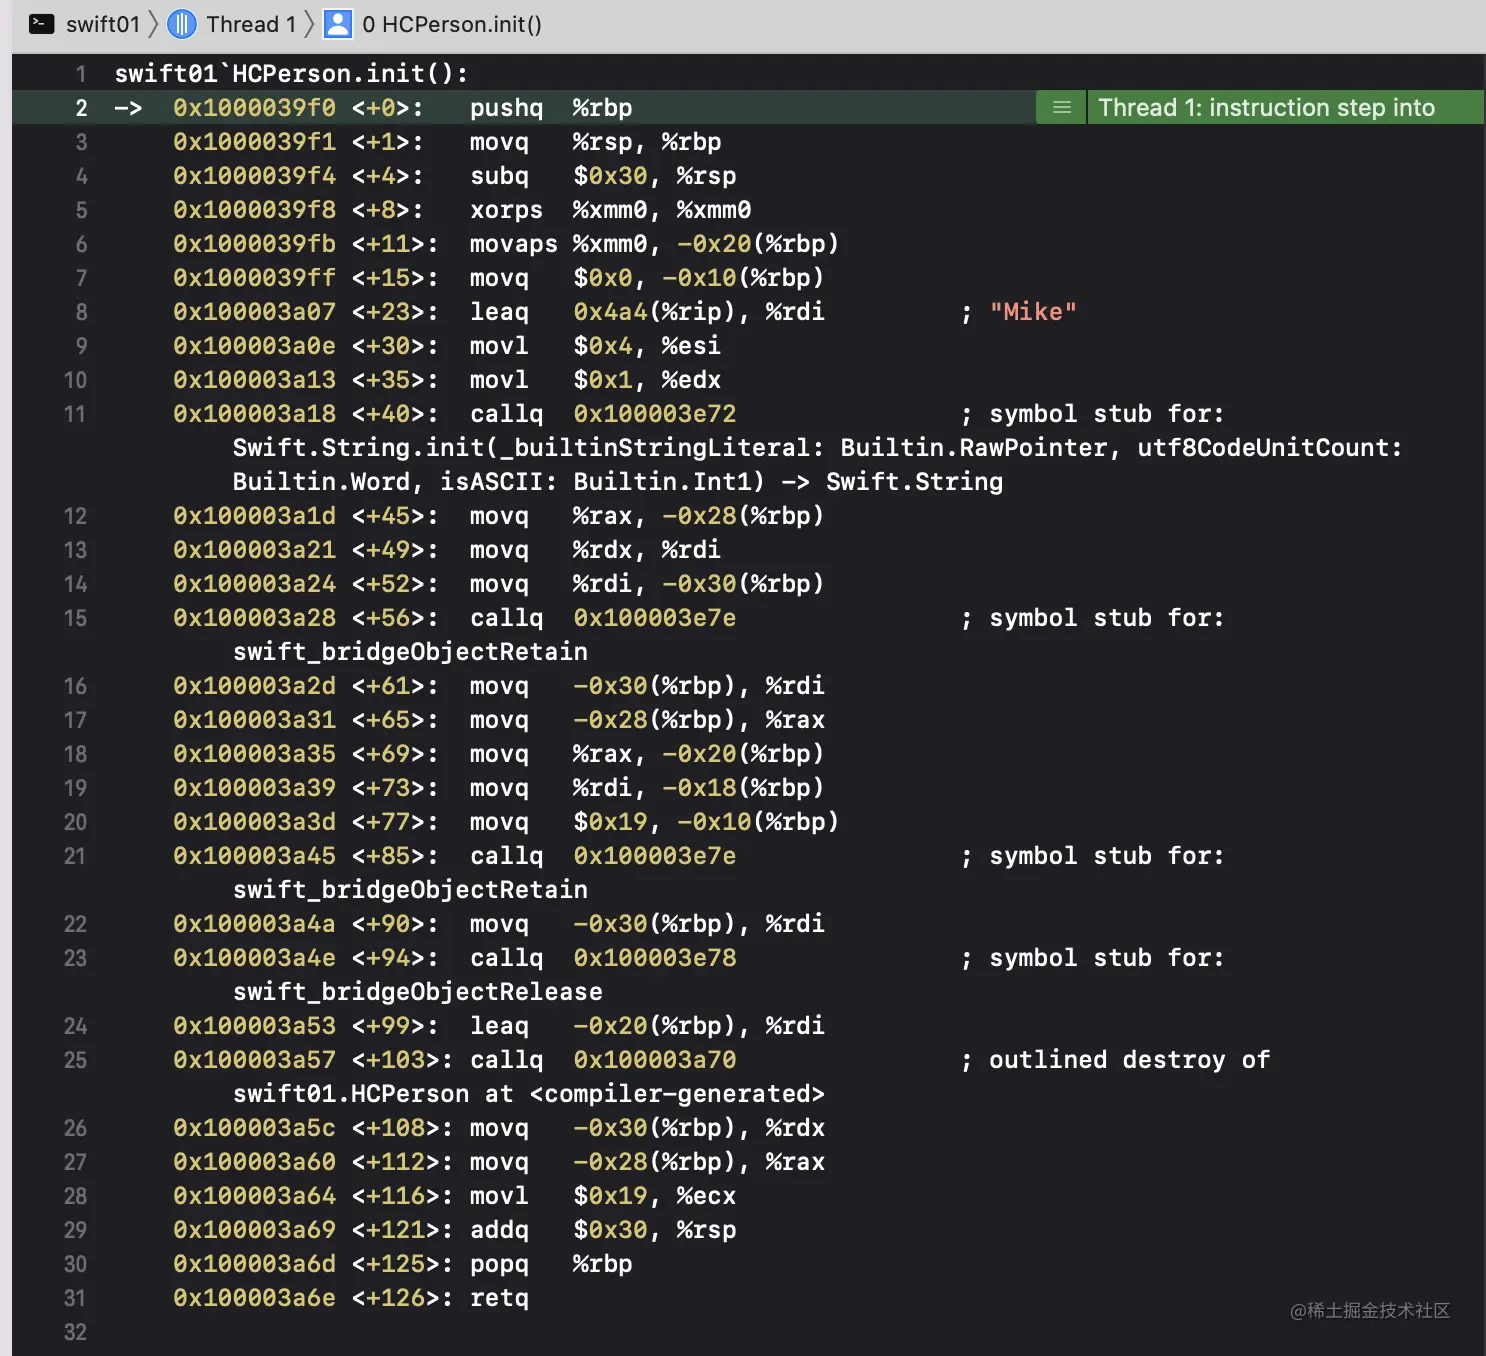This screenshot has height=1356, width=1486.
Task: Click the address 0x100003a1d
Action: tap(254, 516)
